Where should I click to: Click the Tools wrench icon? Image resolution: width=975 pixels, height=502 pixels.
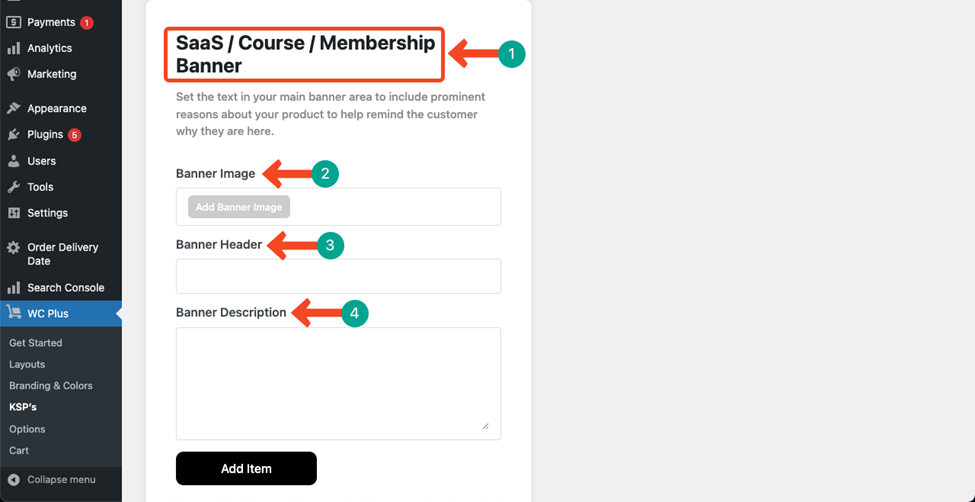click(x=14, y=187)
